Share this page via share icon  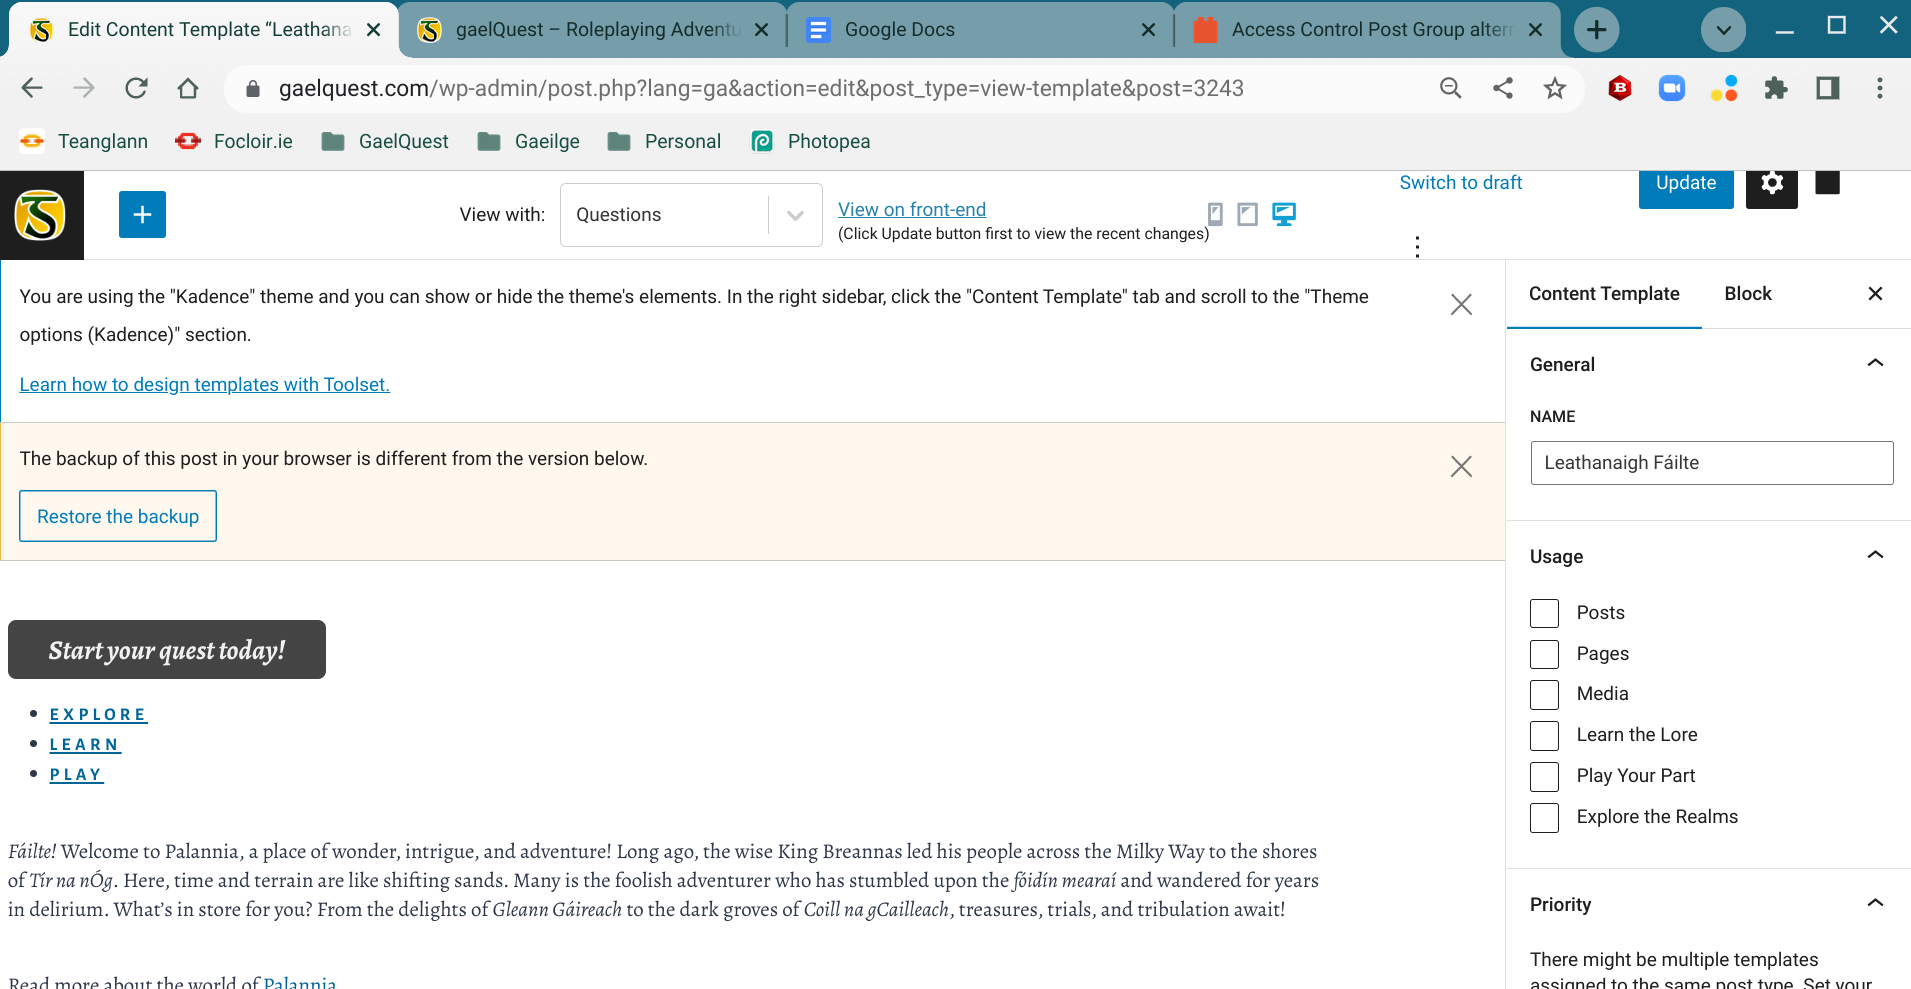(x=1502, y=88)
